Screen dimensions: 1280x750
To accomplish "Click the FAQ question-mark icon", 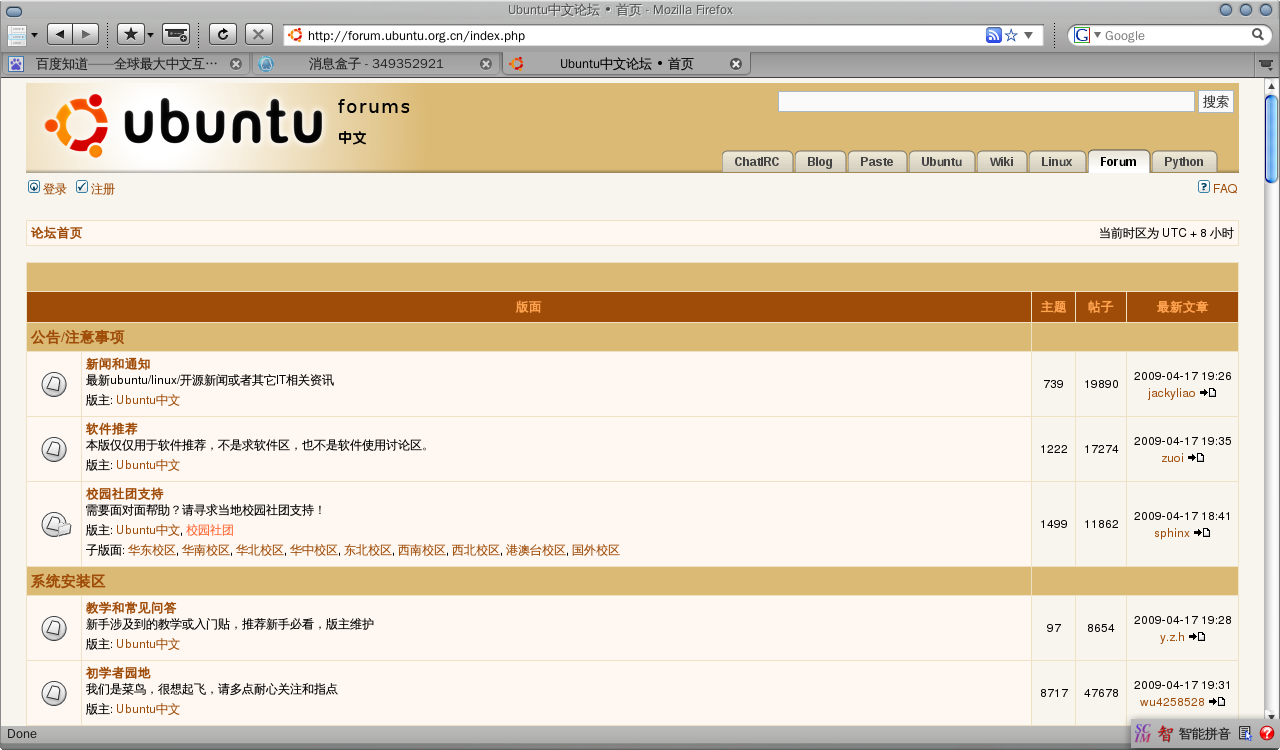I will click(x=1204, y=187).
